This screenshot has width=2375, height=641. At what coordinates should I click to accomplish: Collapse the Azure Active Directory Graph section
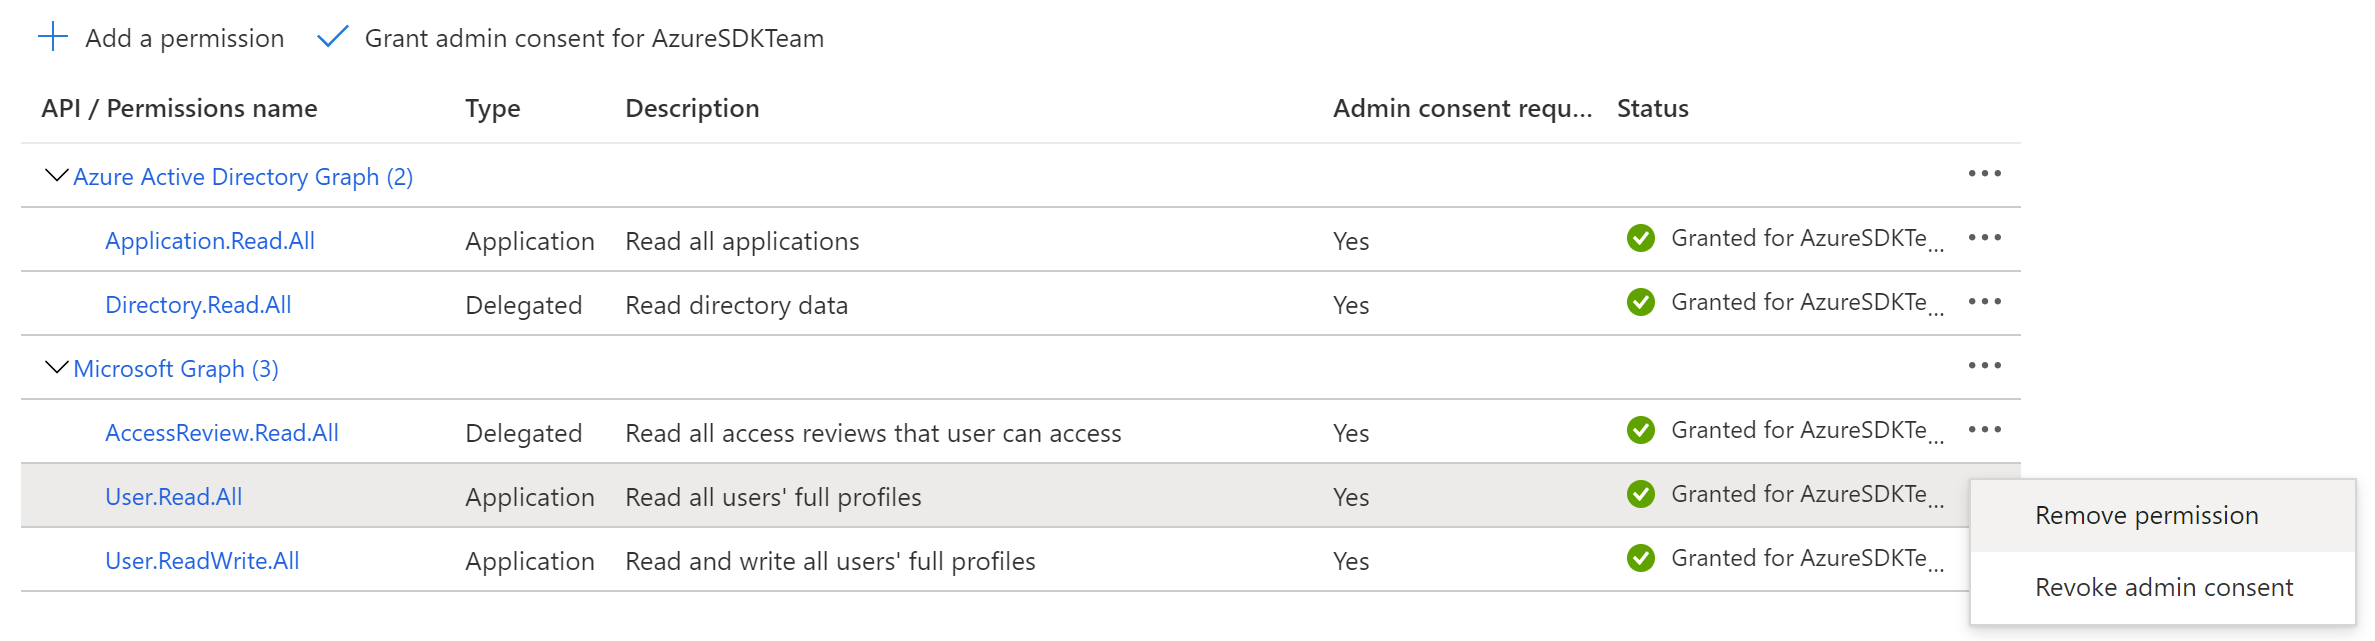point(55,174)
